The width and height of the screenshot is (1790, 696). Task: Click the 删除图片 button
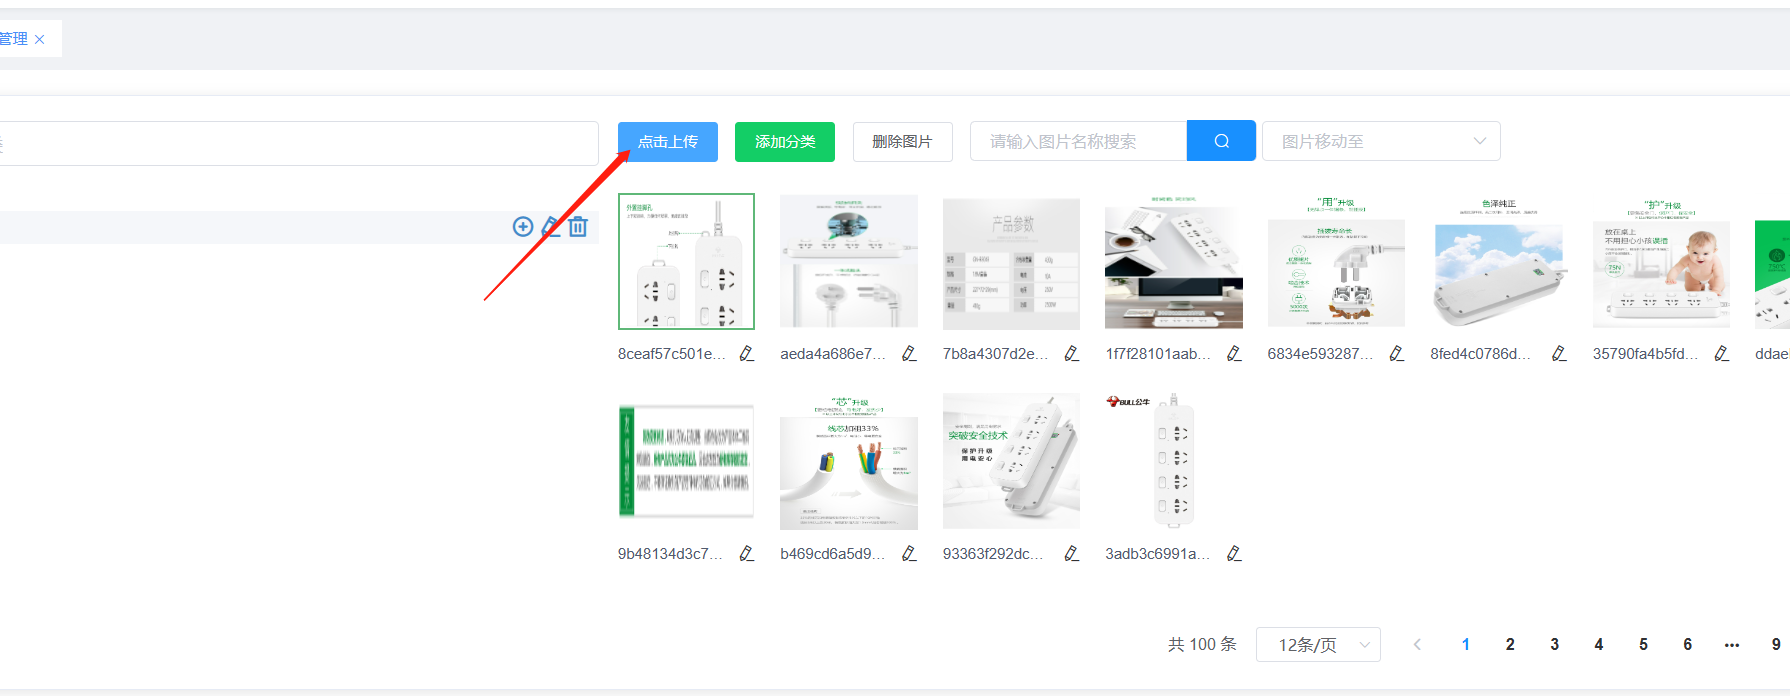902,141
